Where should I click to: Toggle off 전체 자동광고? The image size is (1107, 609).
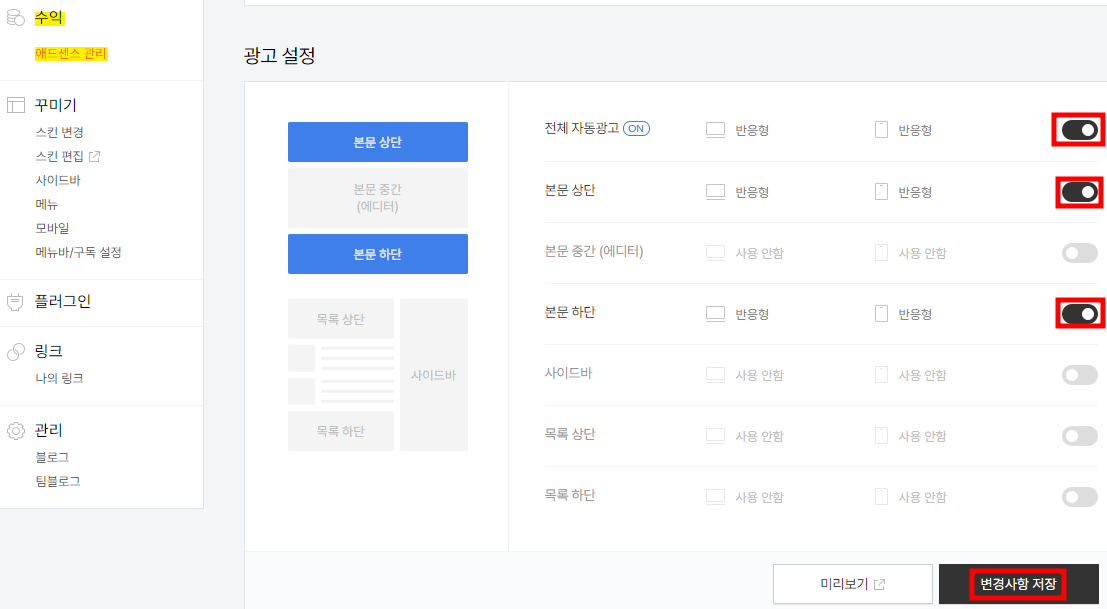(x=1078, y=128)
